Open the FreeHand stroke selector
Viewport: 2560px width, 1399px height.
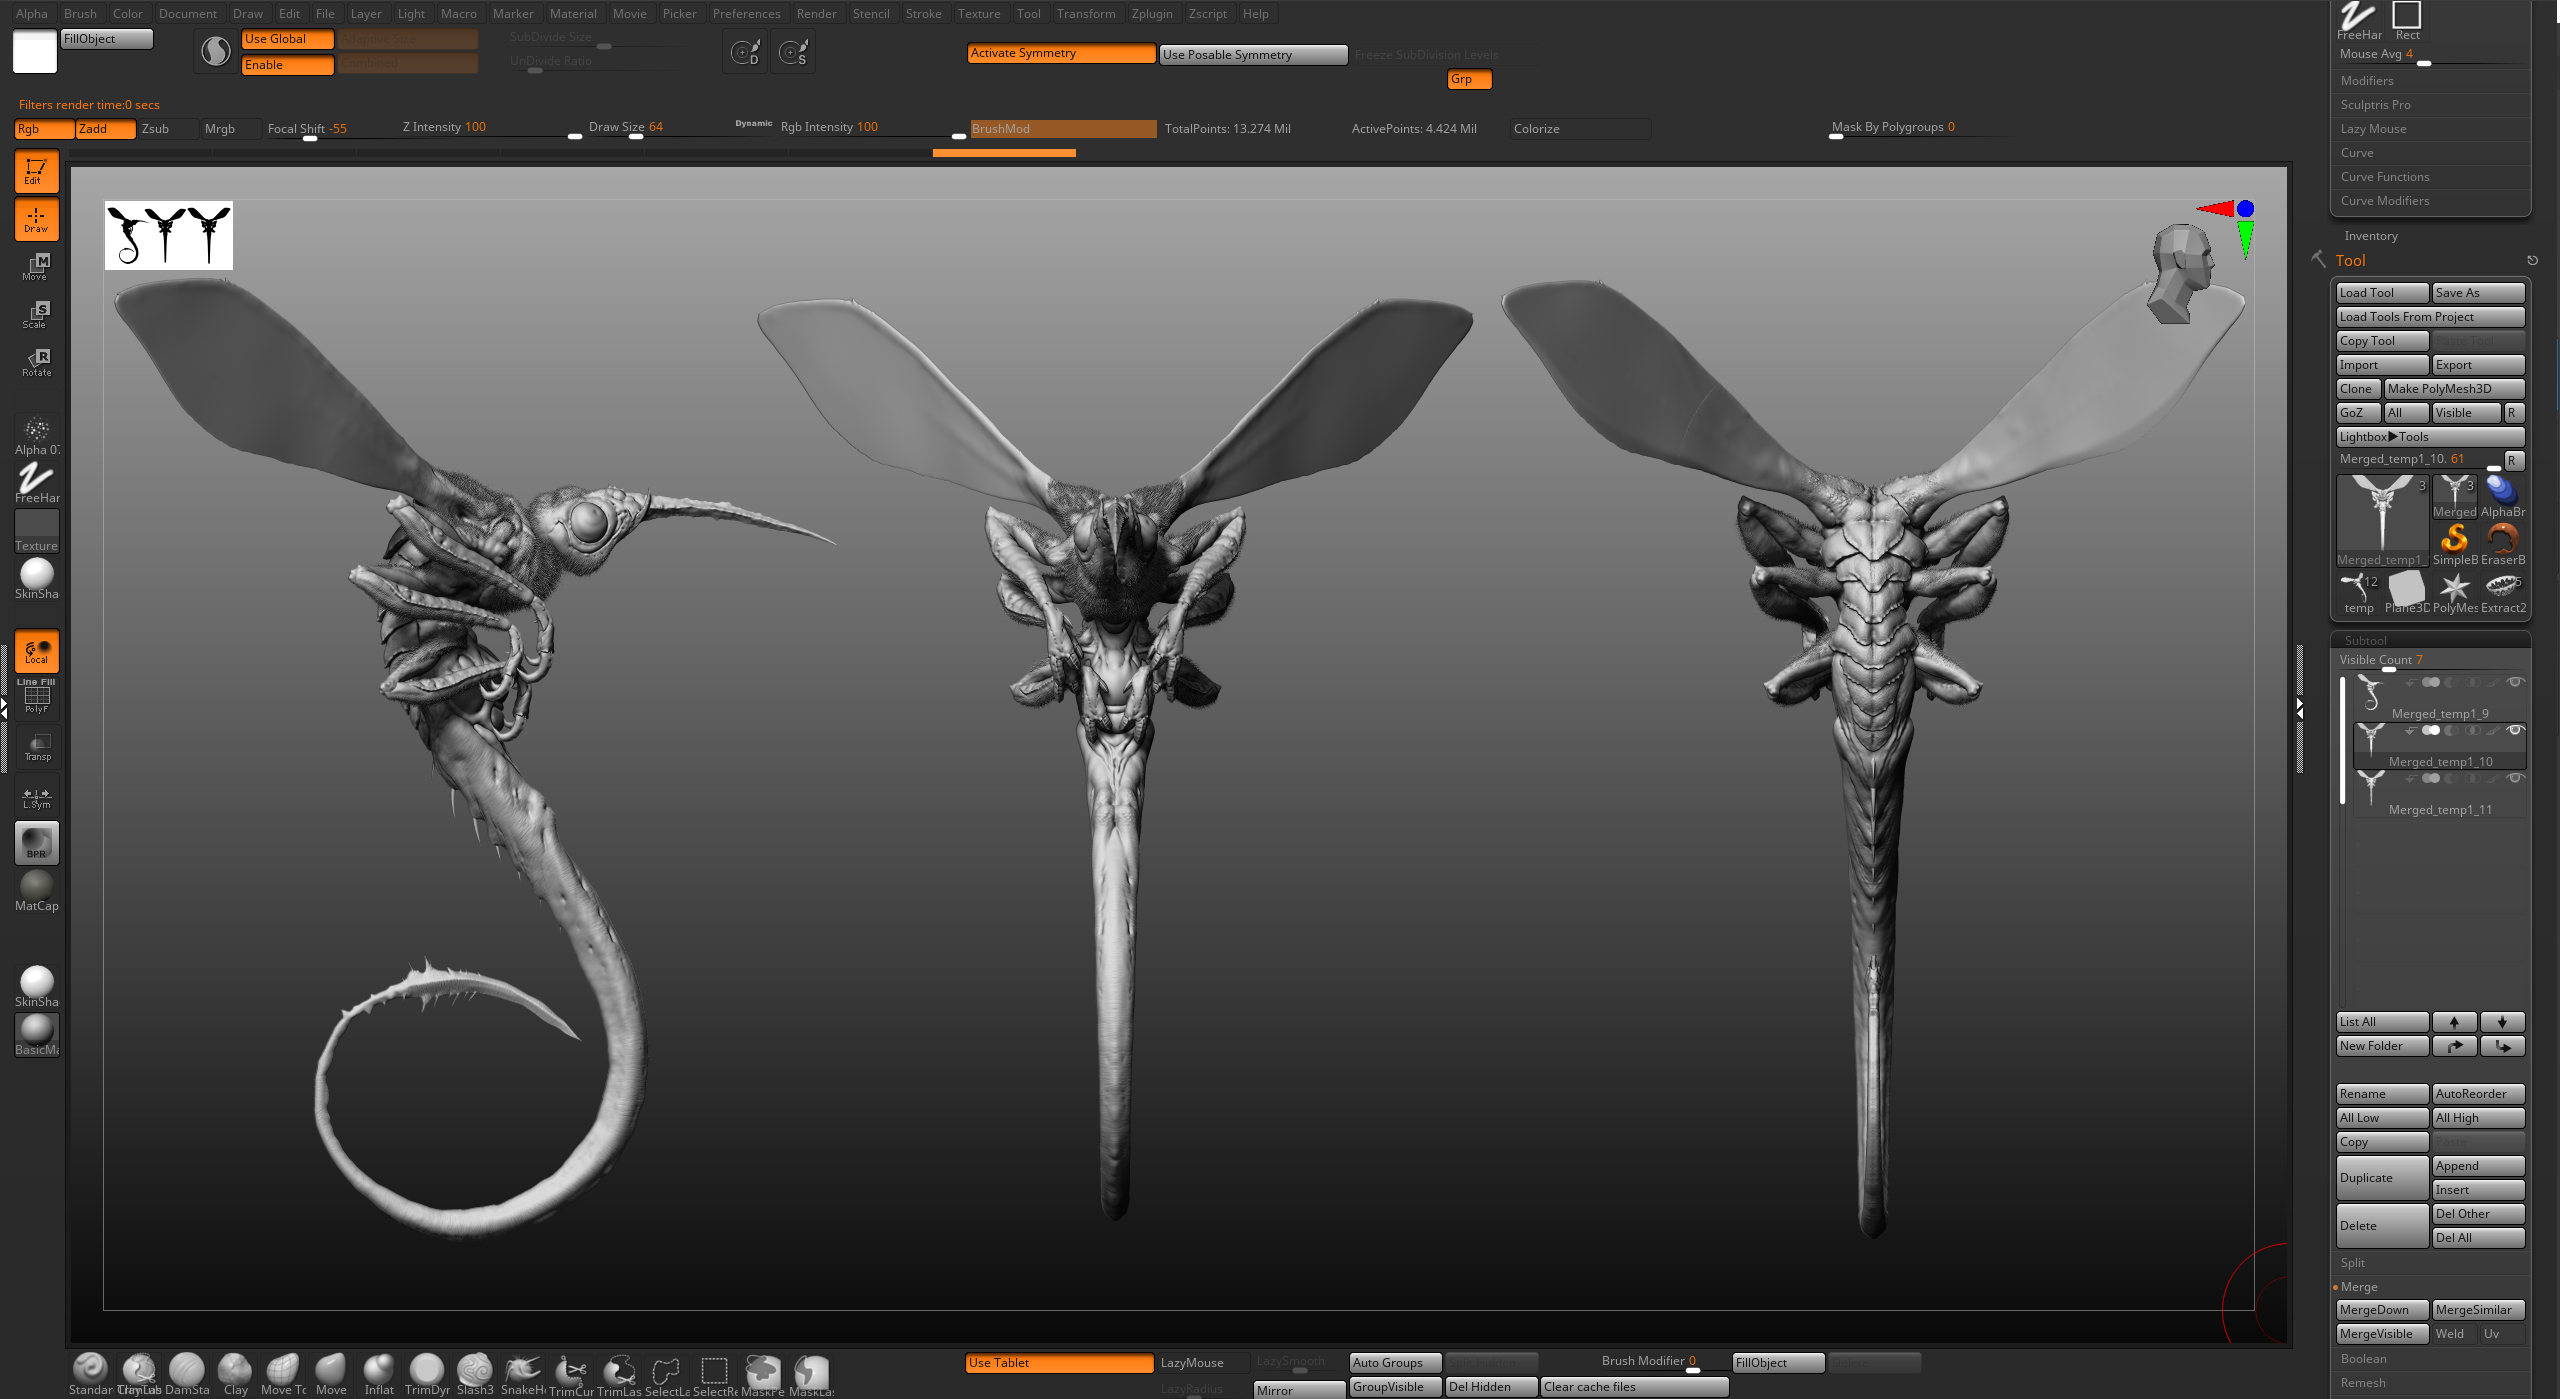coord(37,484)
